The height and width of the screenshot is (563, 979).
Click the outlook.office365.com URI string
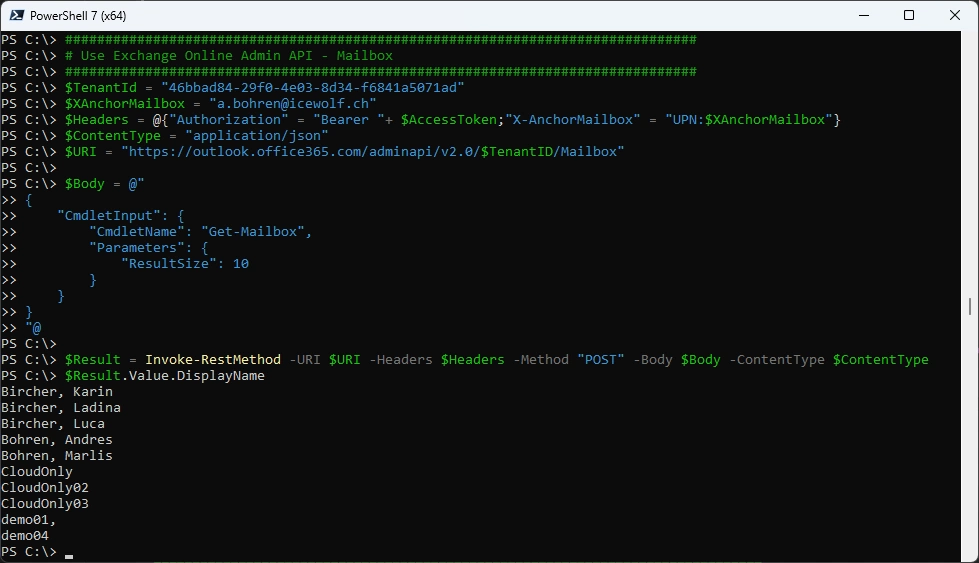[x=372, y=152]
